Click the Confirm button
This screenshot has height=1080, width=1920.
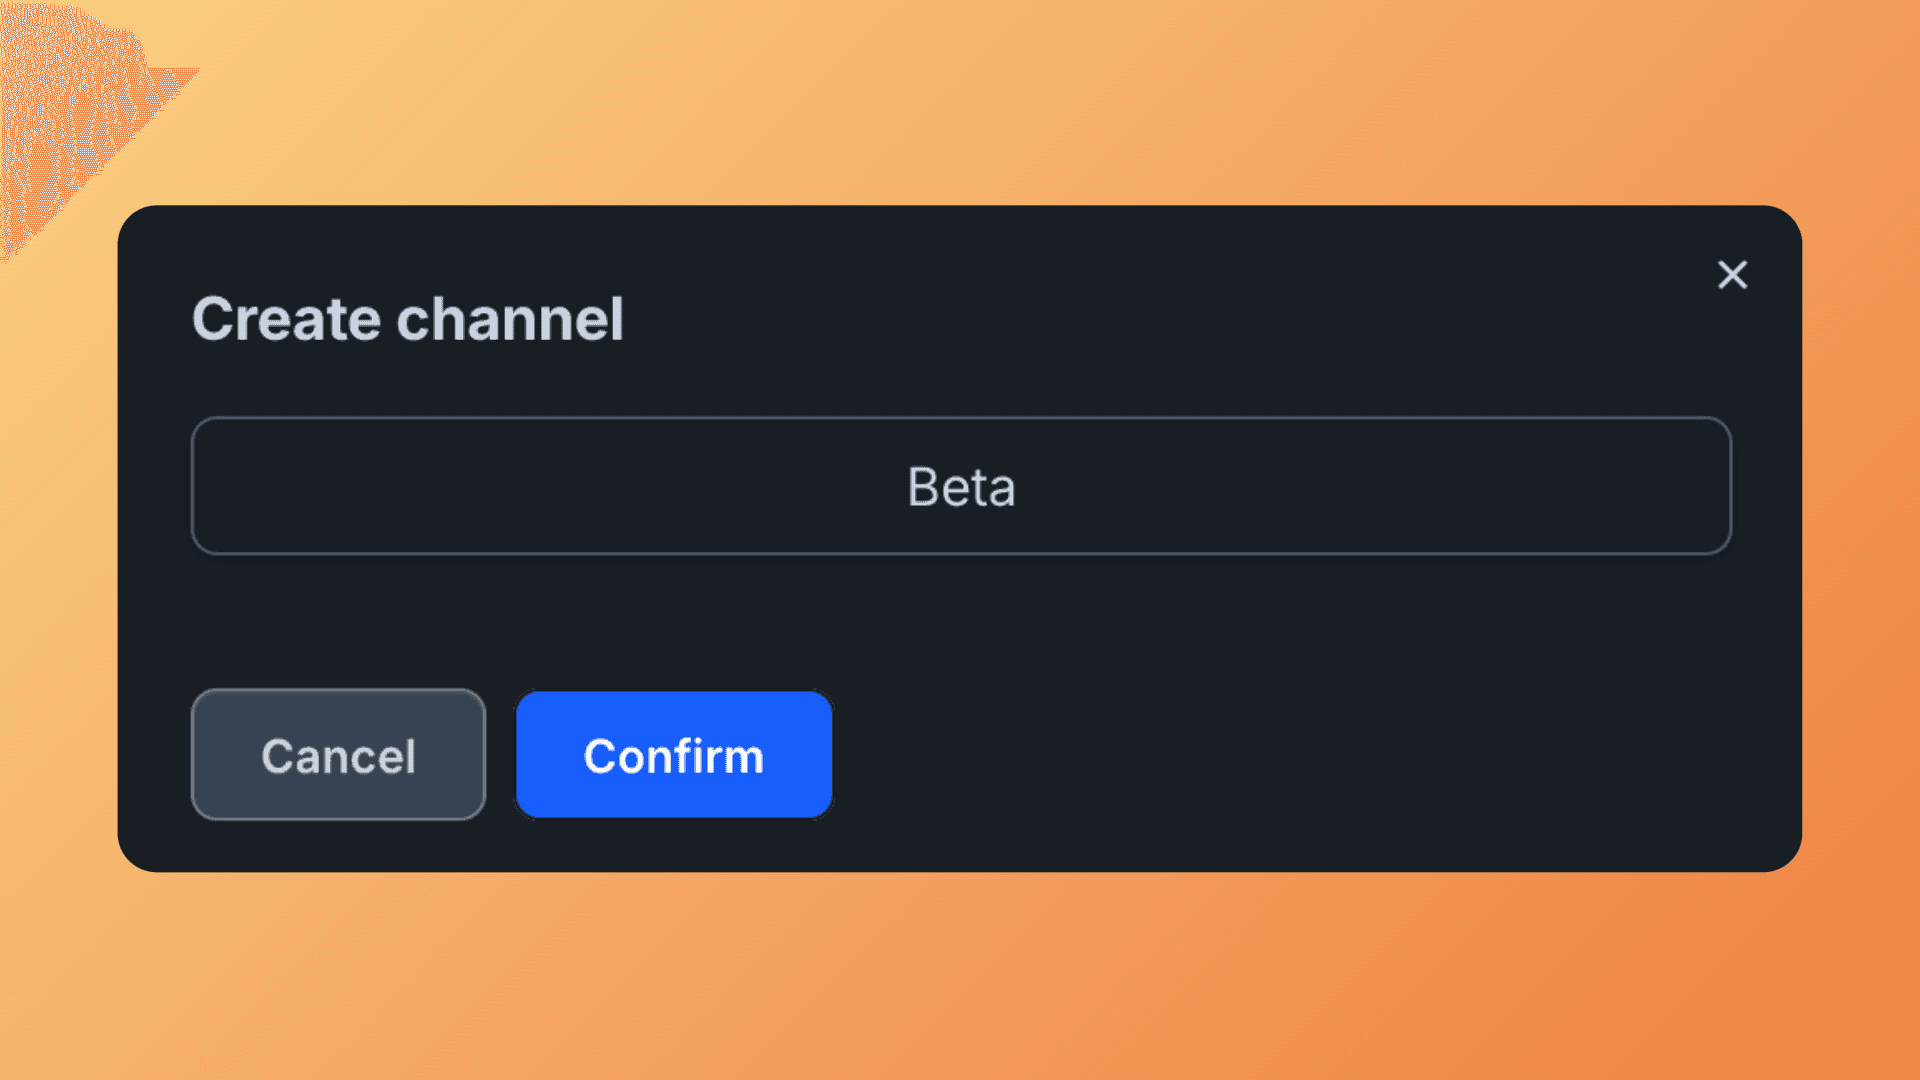(673, 755)
